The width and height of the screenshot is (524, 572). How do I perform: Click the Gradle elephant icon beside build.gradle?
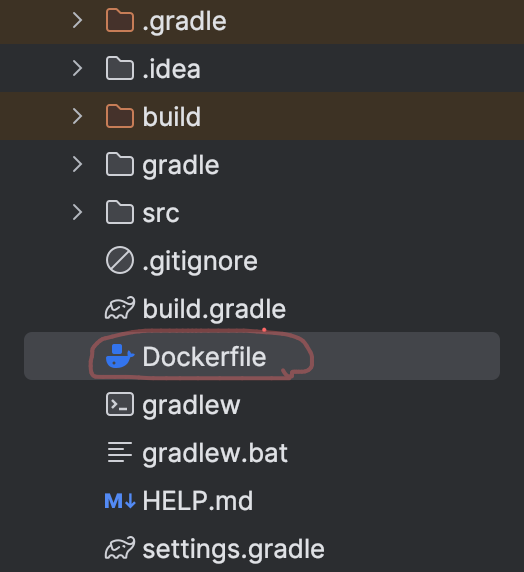120,308
